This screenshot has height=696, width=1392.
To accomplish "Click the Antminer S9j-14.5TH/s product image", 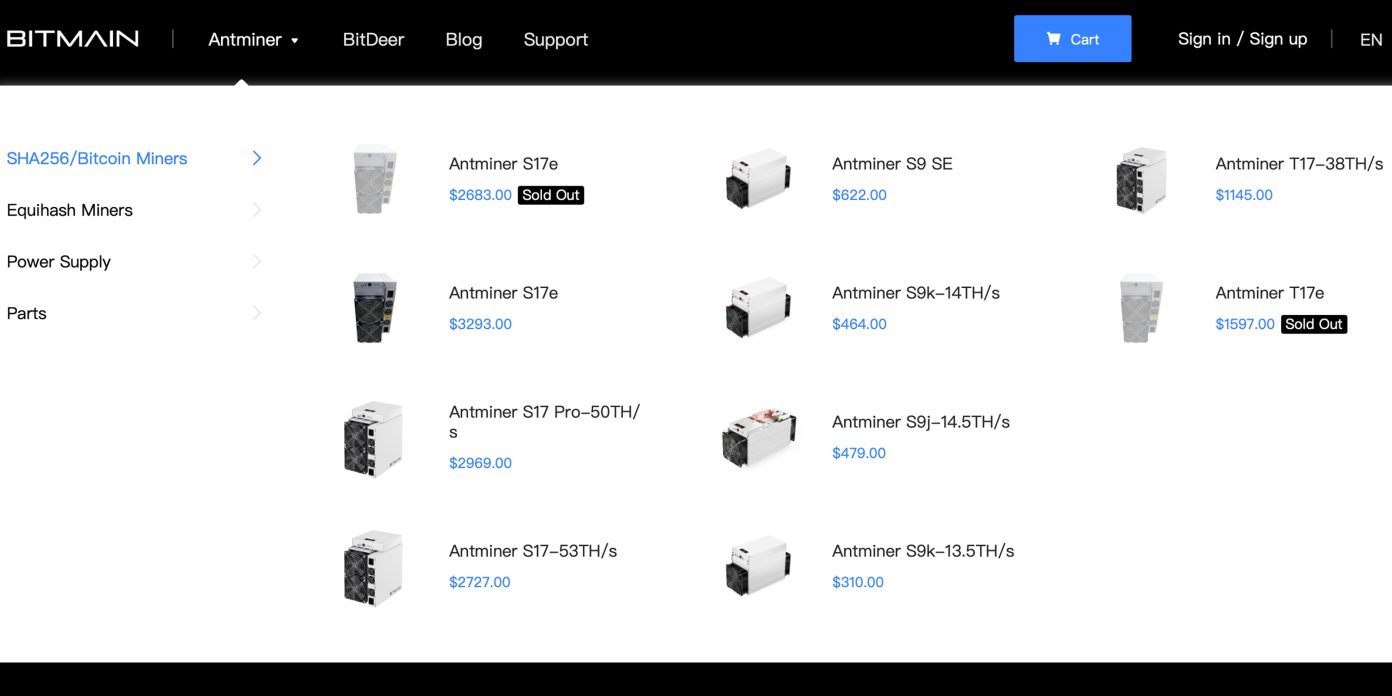I will click(757, 438).
